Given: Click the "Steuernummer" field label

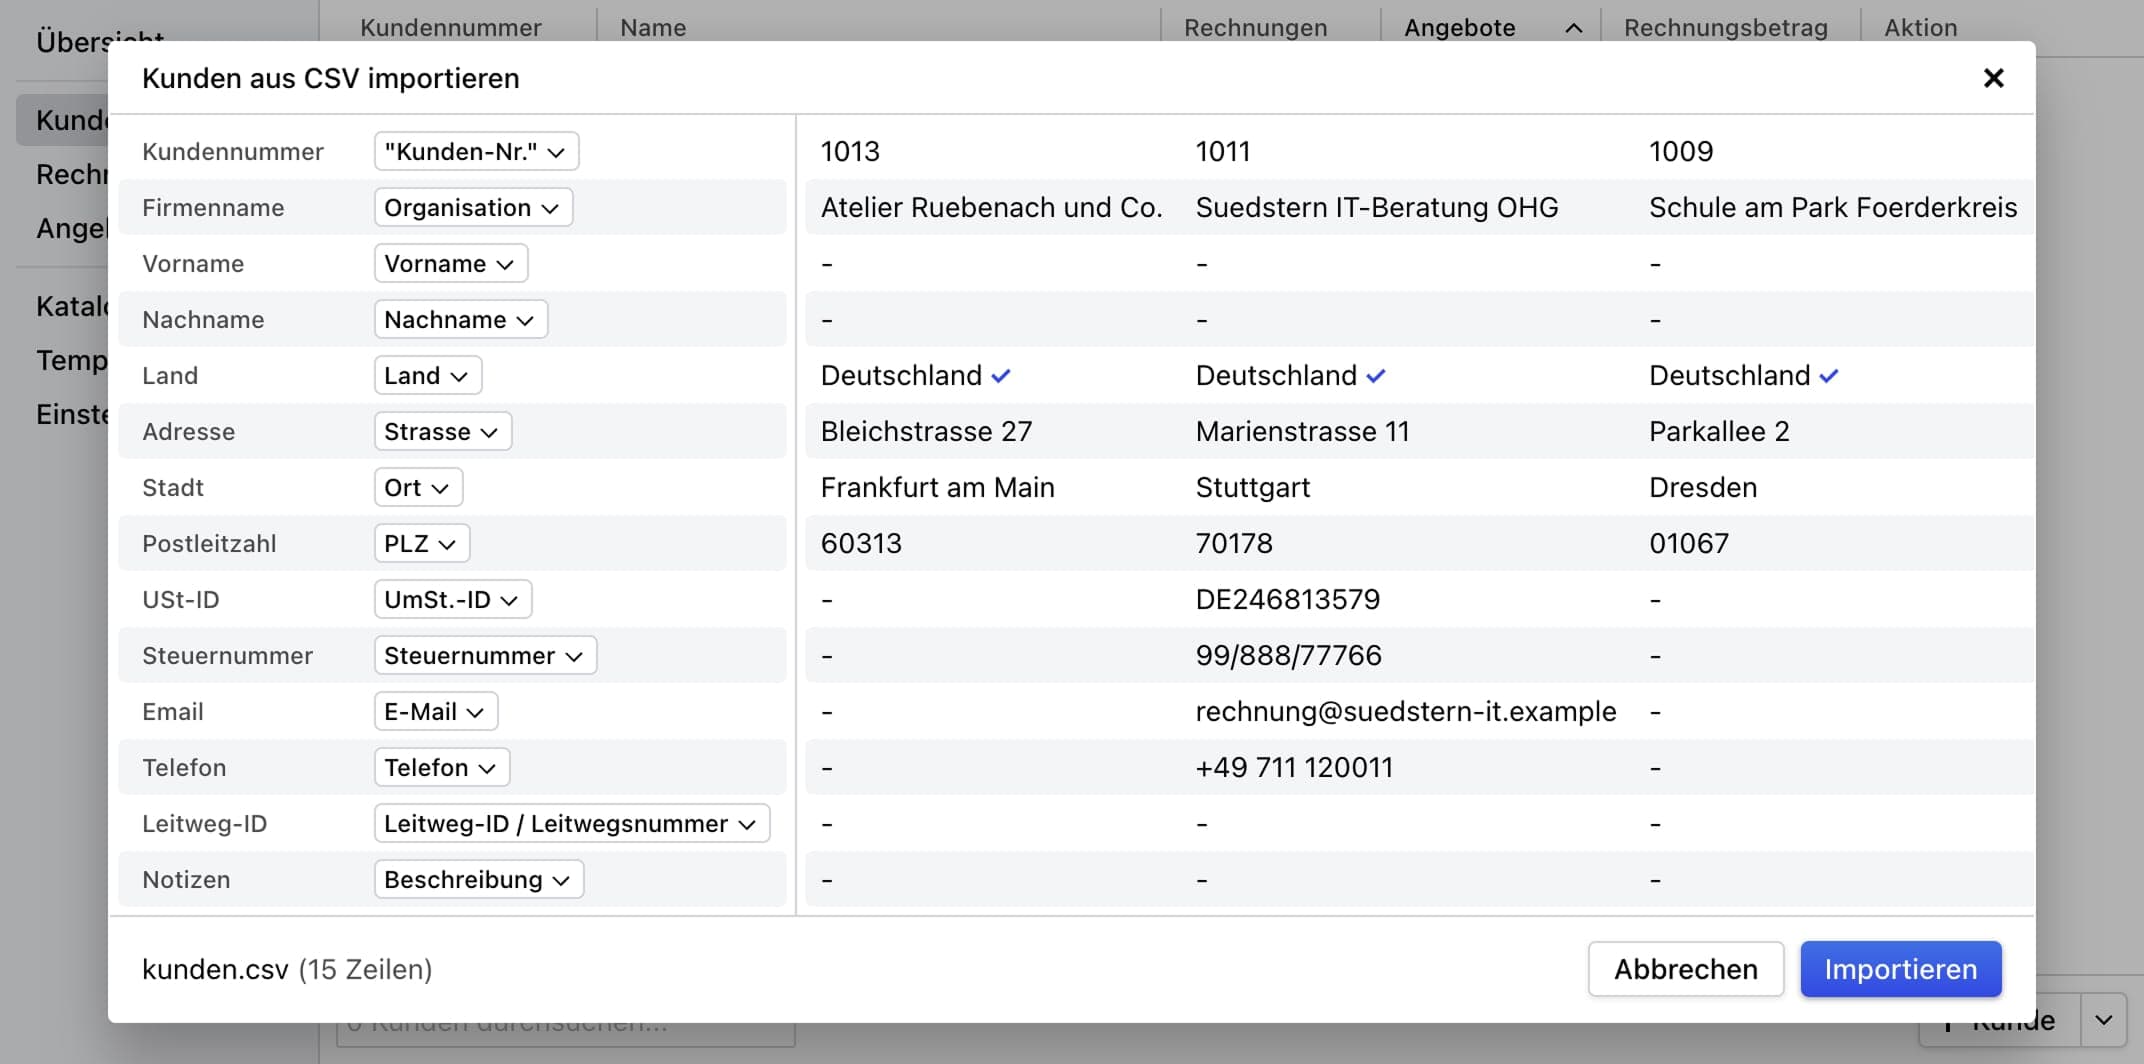Looking at the screenshot, I should 227,655.
